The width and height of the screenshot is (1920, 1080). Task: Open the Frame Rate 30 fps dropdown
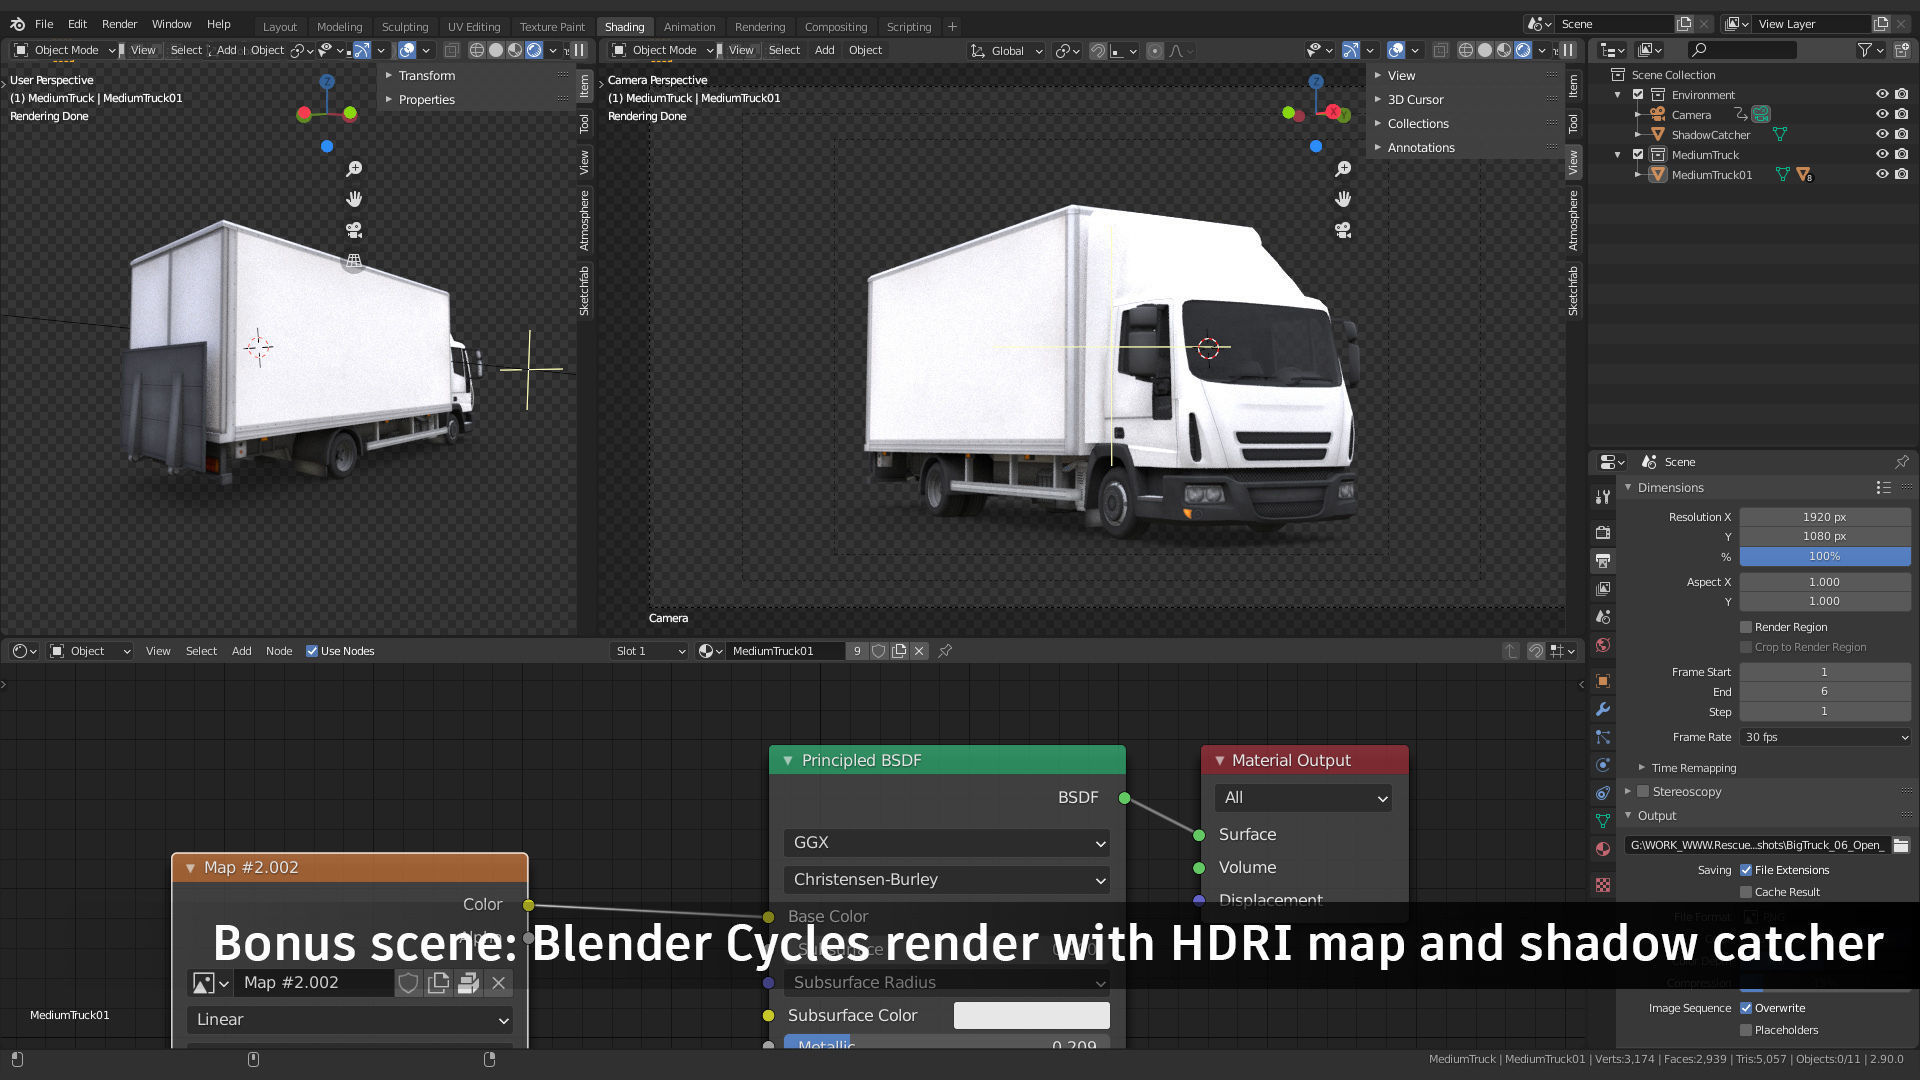1825,737
